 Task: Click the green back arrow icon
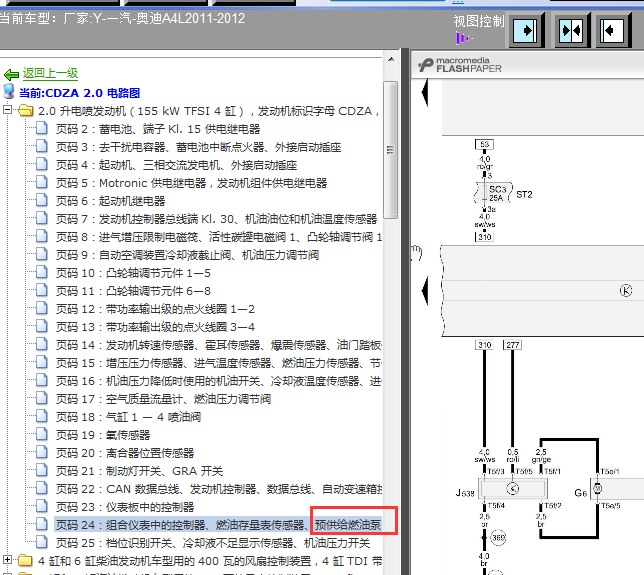coord(11,74)
